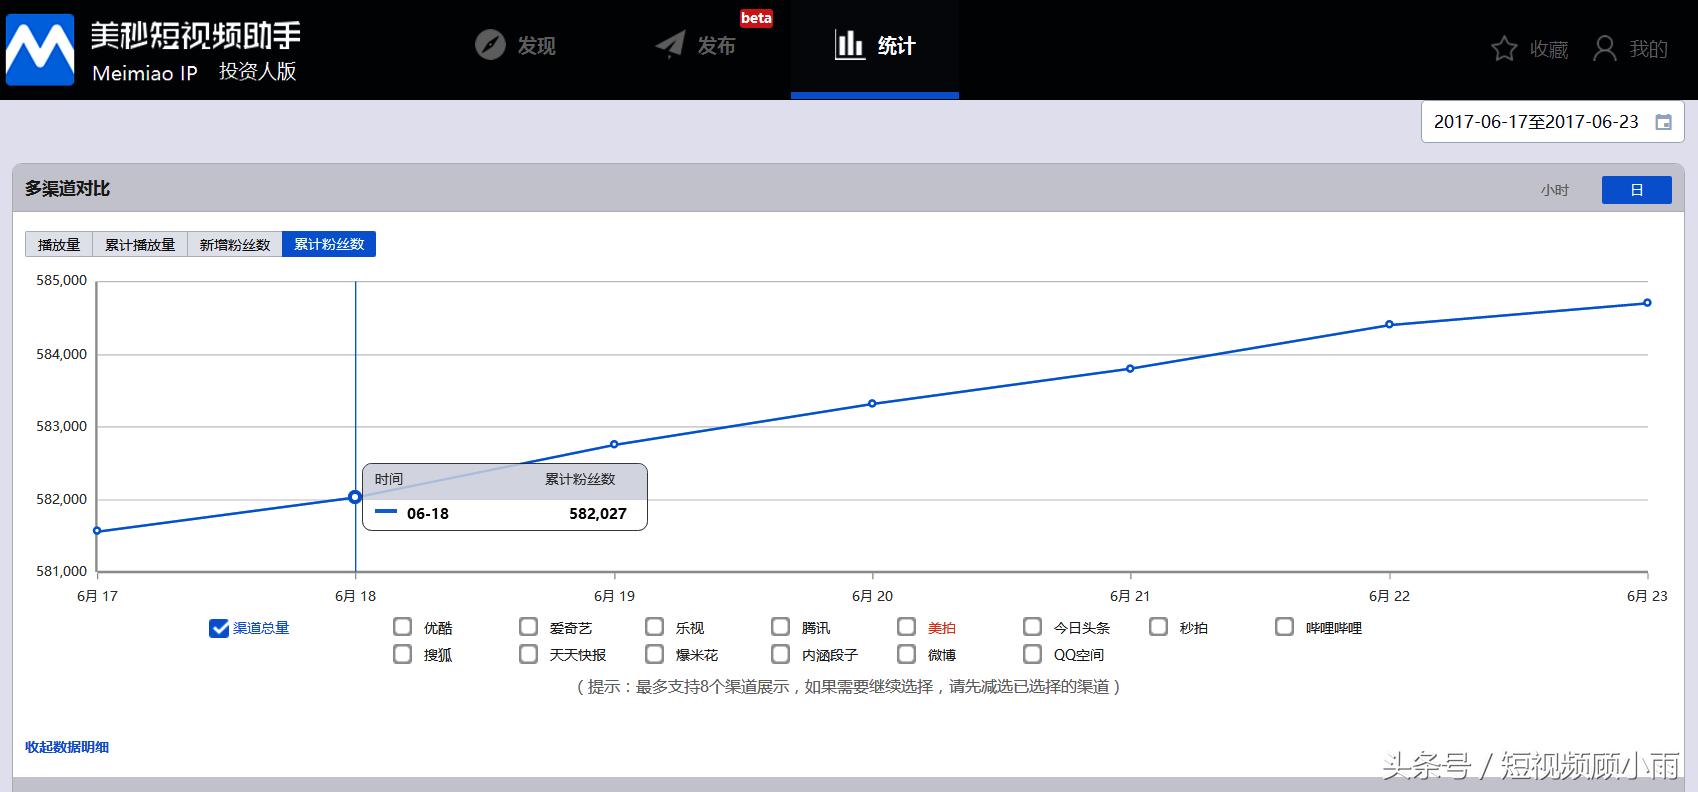Click the person 我的 icon
This screenshot has height=792, width=1698.
pyautogui.click(x=1604, y=49)
